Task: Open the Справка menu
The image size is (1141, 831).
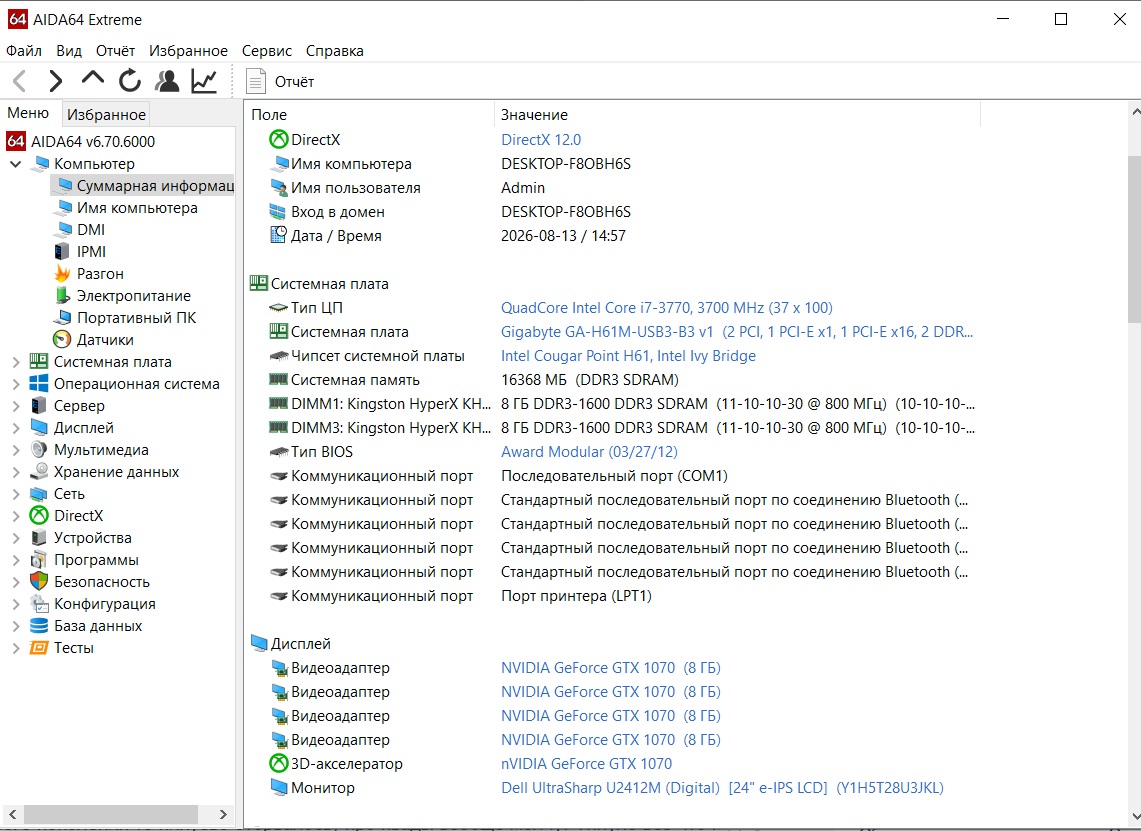Action: [x=335, y=51]
